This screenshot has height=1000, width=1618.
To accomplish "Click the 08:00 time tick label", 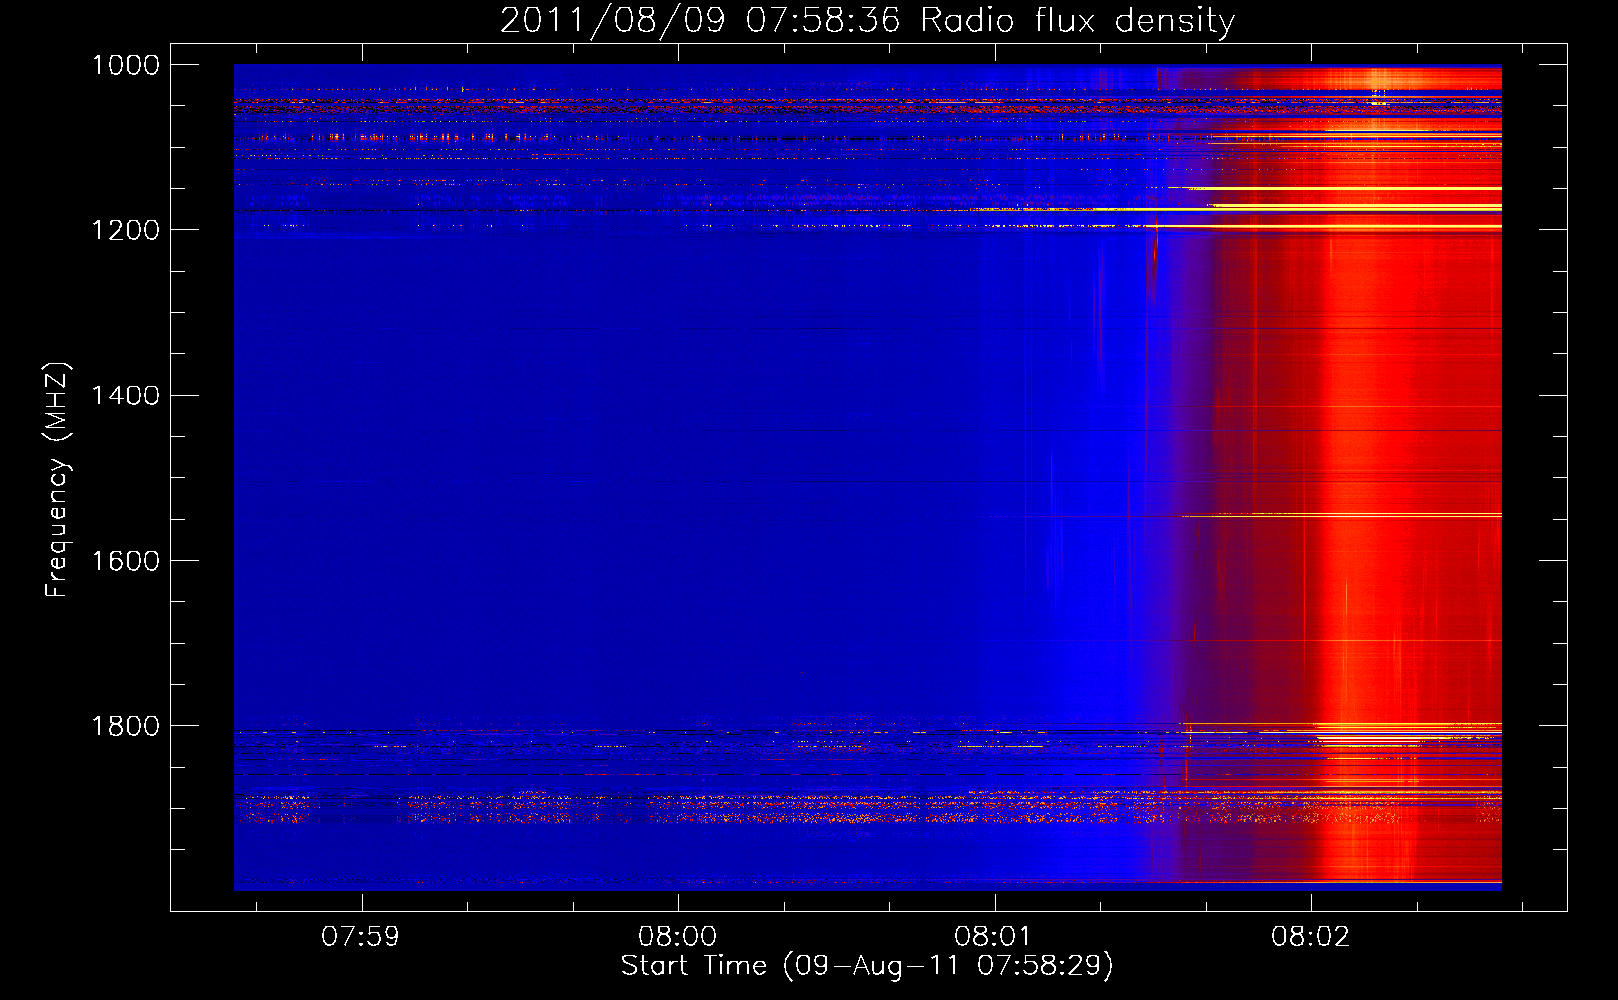I will 677,936.
